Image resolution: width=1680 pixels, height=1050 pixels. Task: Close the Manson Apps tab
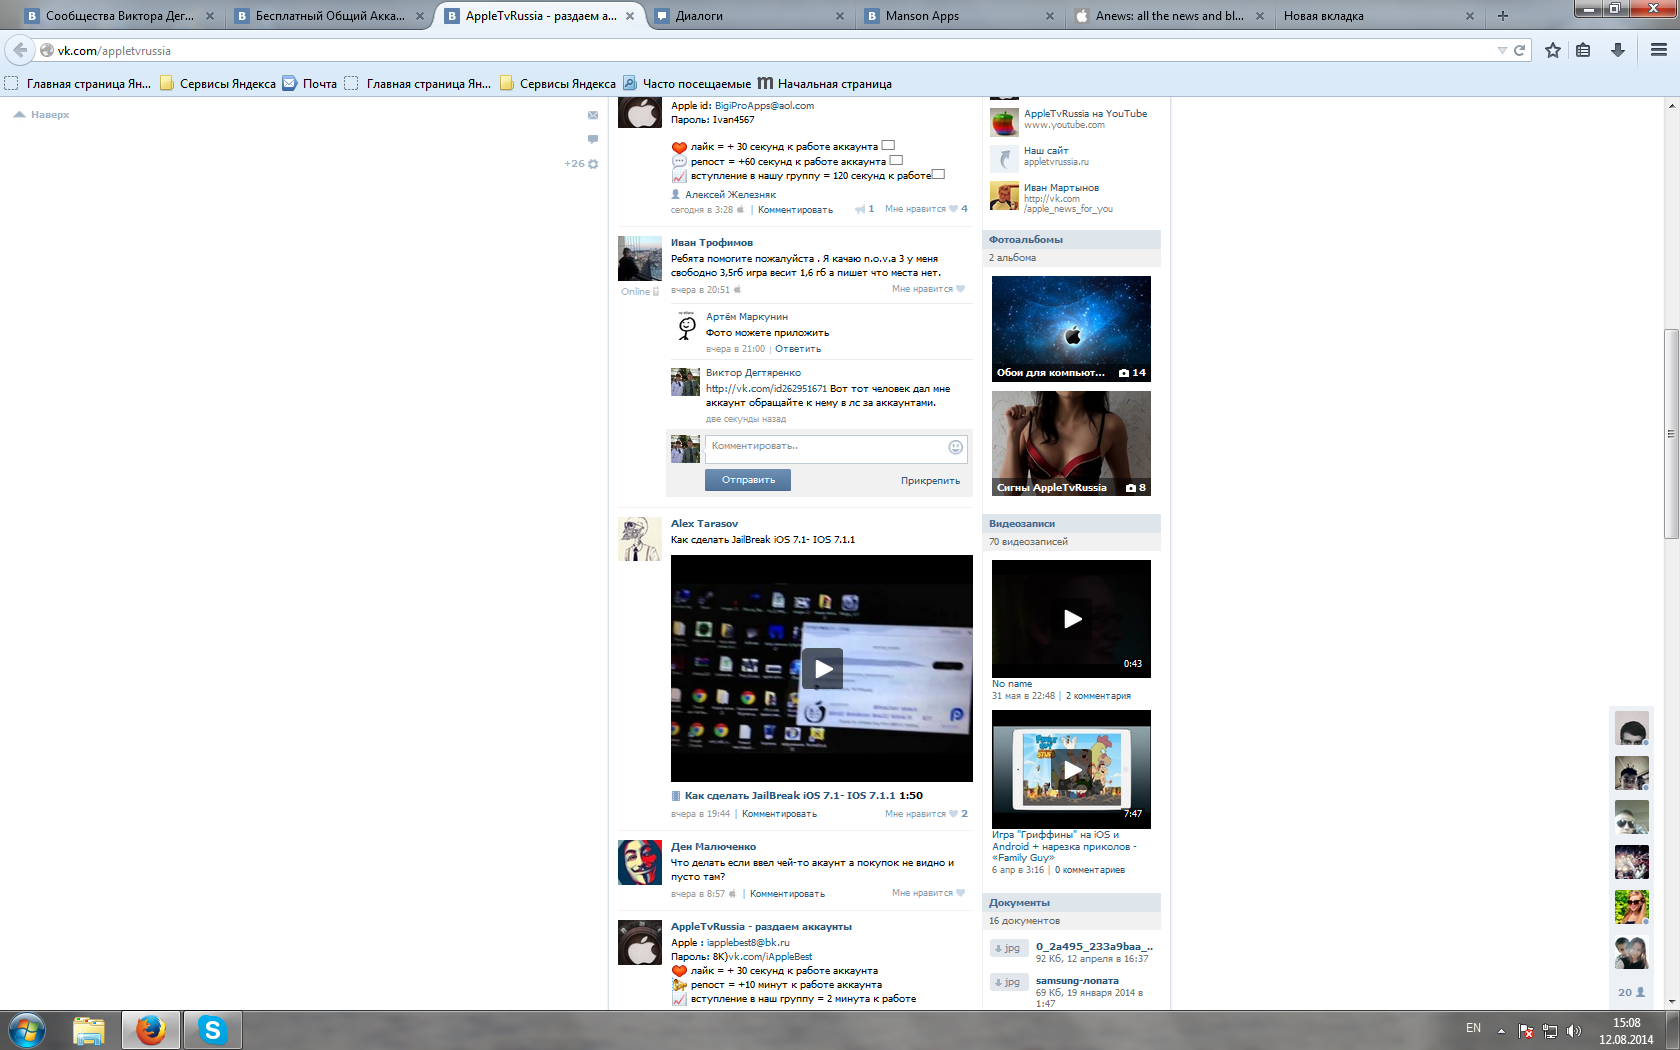(x=1050, y=16)
